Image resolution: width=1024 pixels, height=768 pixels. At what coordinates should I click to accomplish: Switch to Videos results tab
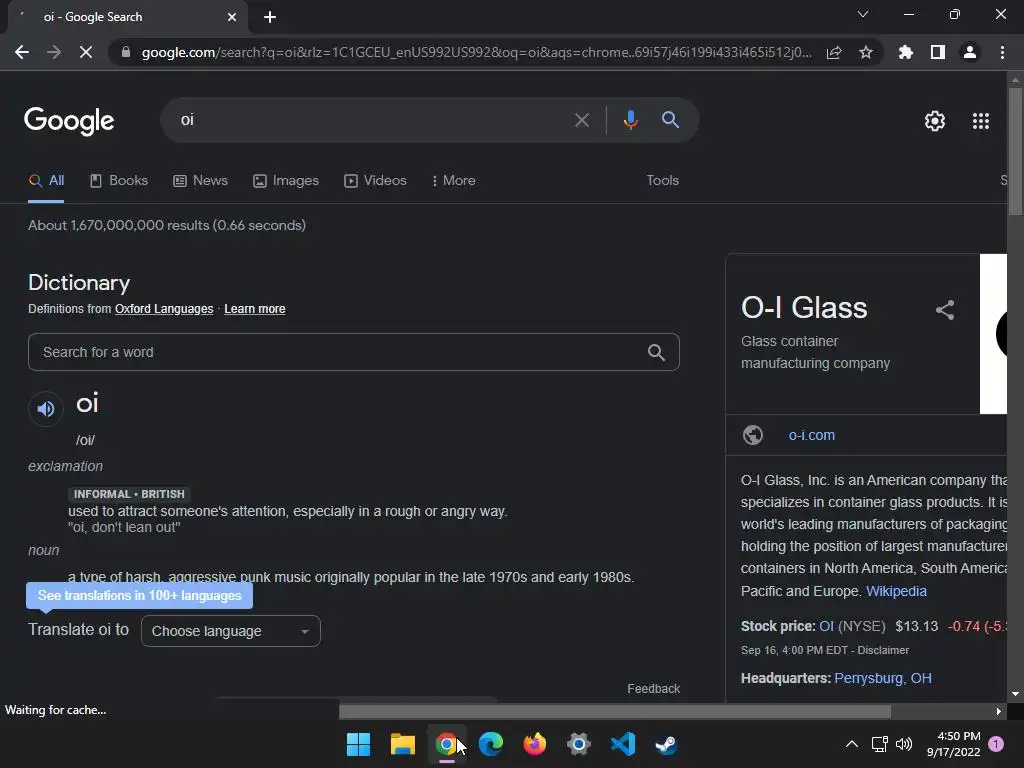(376, 181)
